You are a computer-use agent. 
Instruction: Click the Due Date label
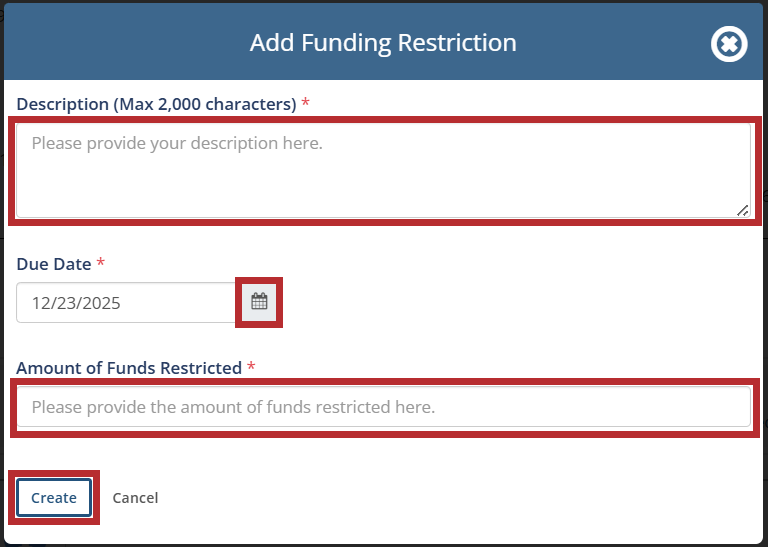coord(53,264)
